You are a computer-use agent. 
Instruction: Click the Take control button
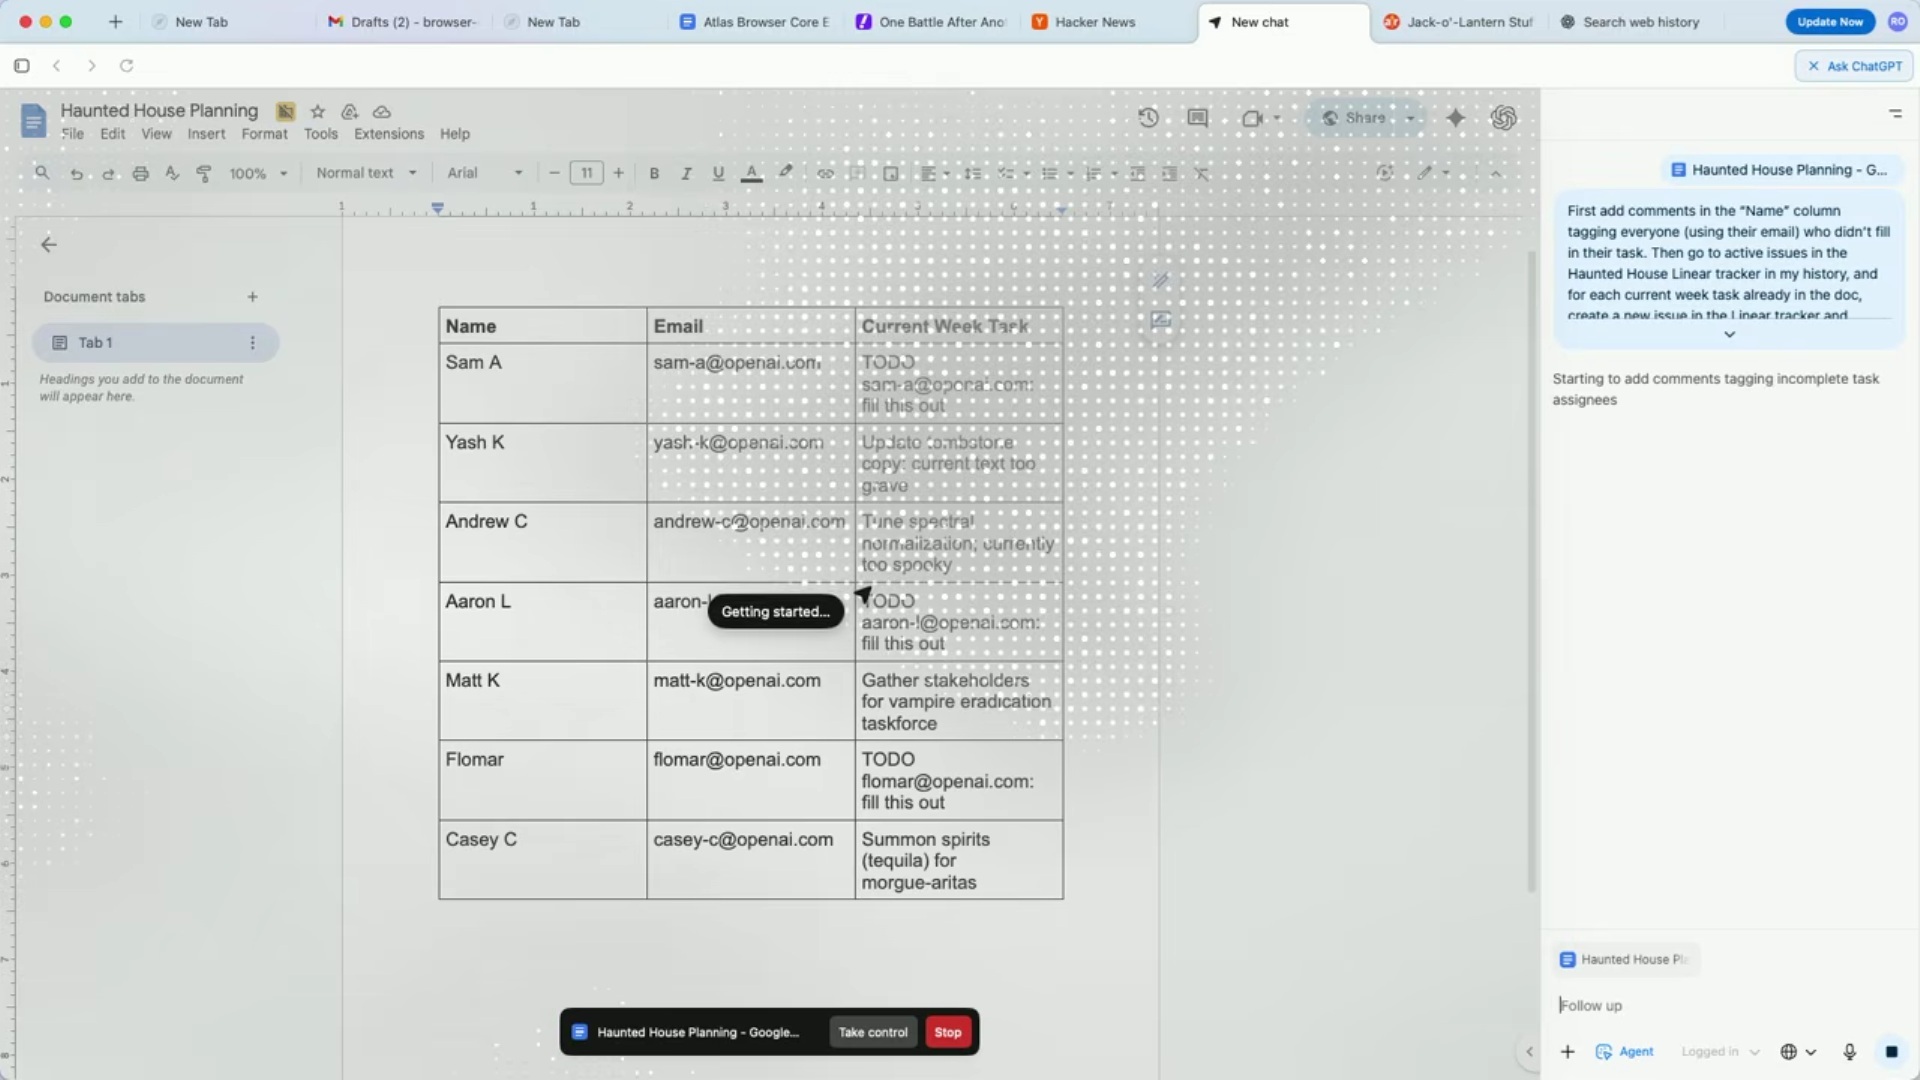872,1032
